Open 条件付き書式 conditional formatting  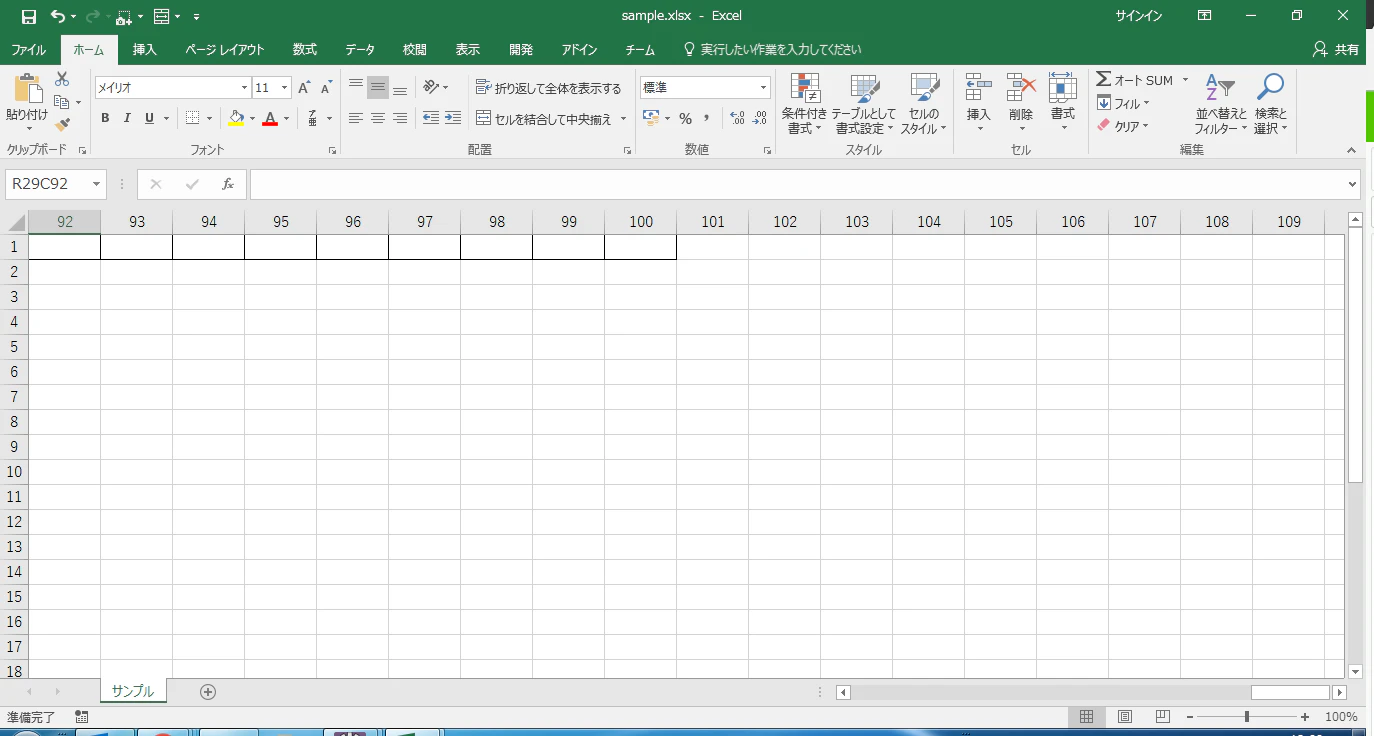[805, 104]
